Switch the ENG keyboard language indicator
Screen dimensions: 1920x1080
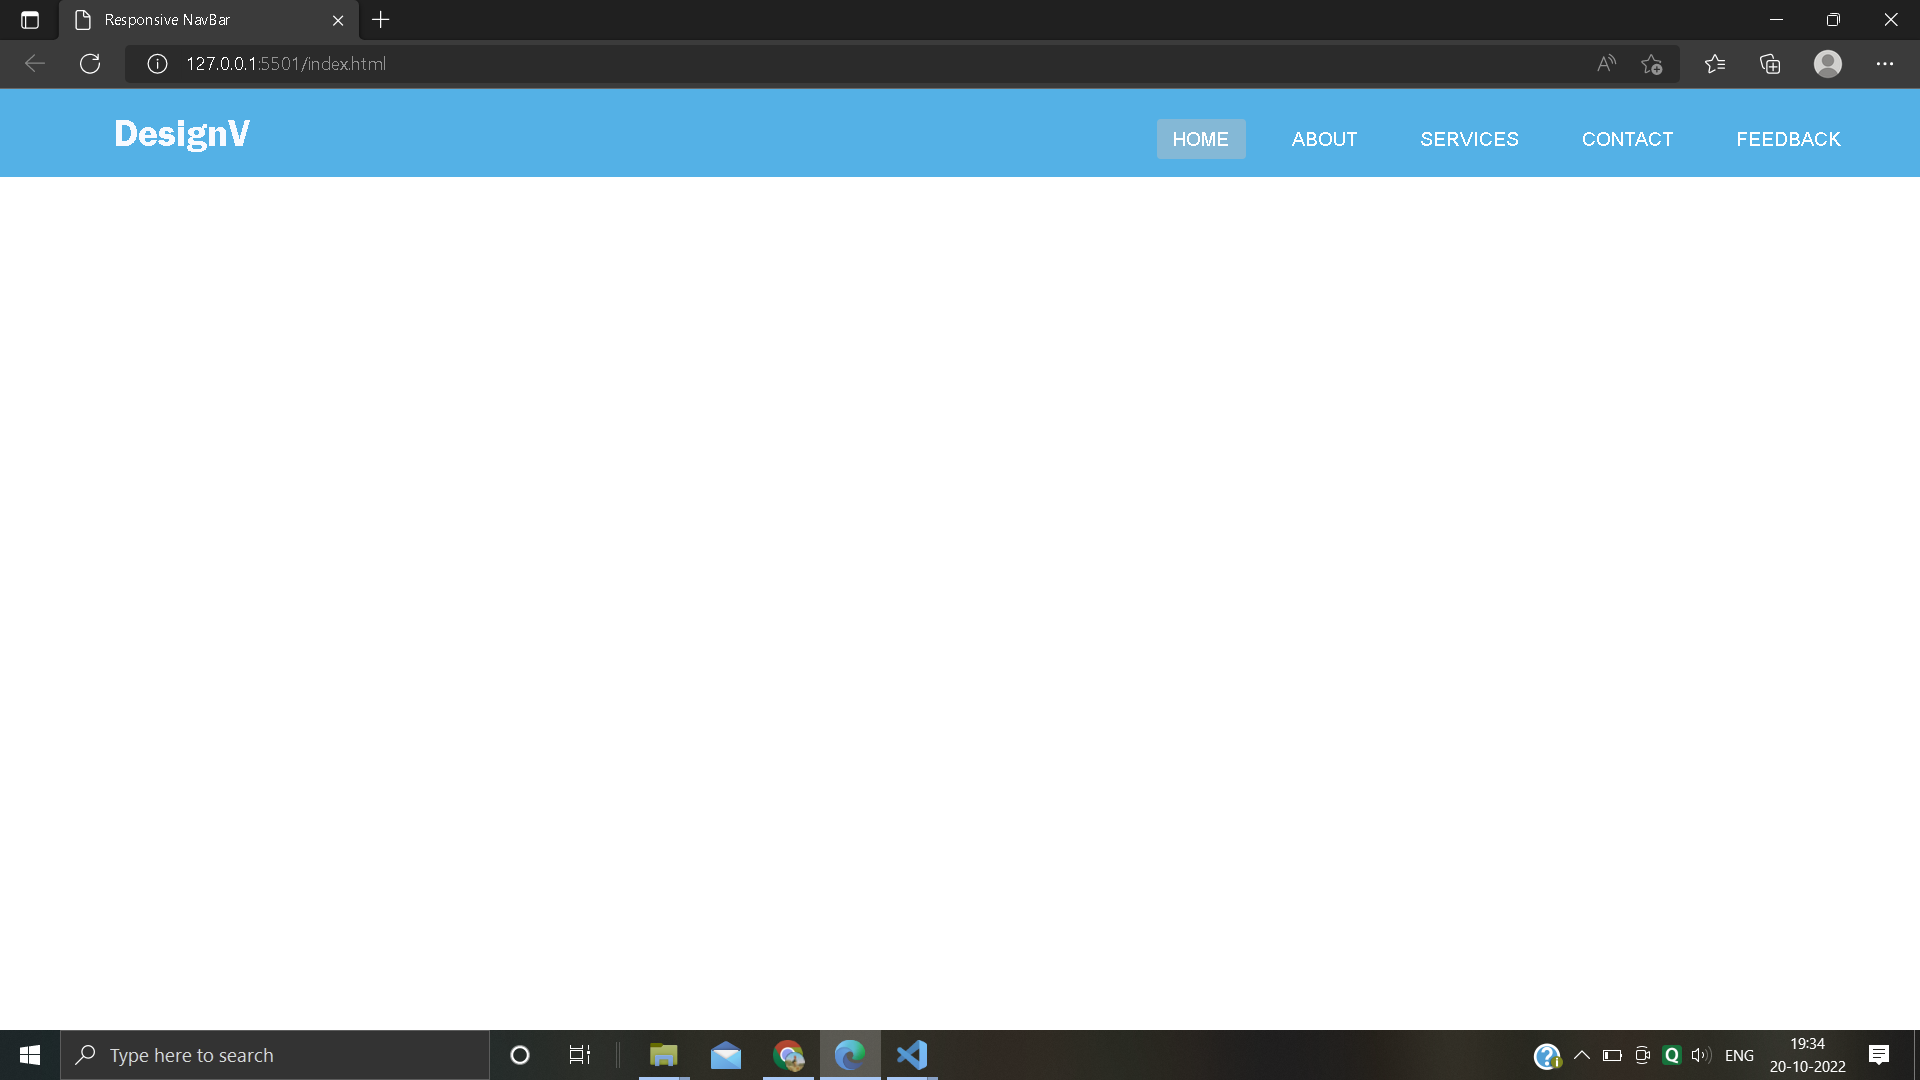click(x=1740, y=1054)
